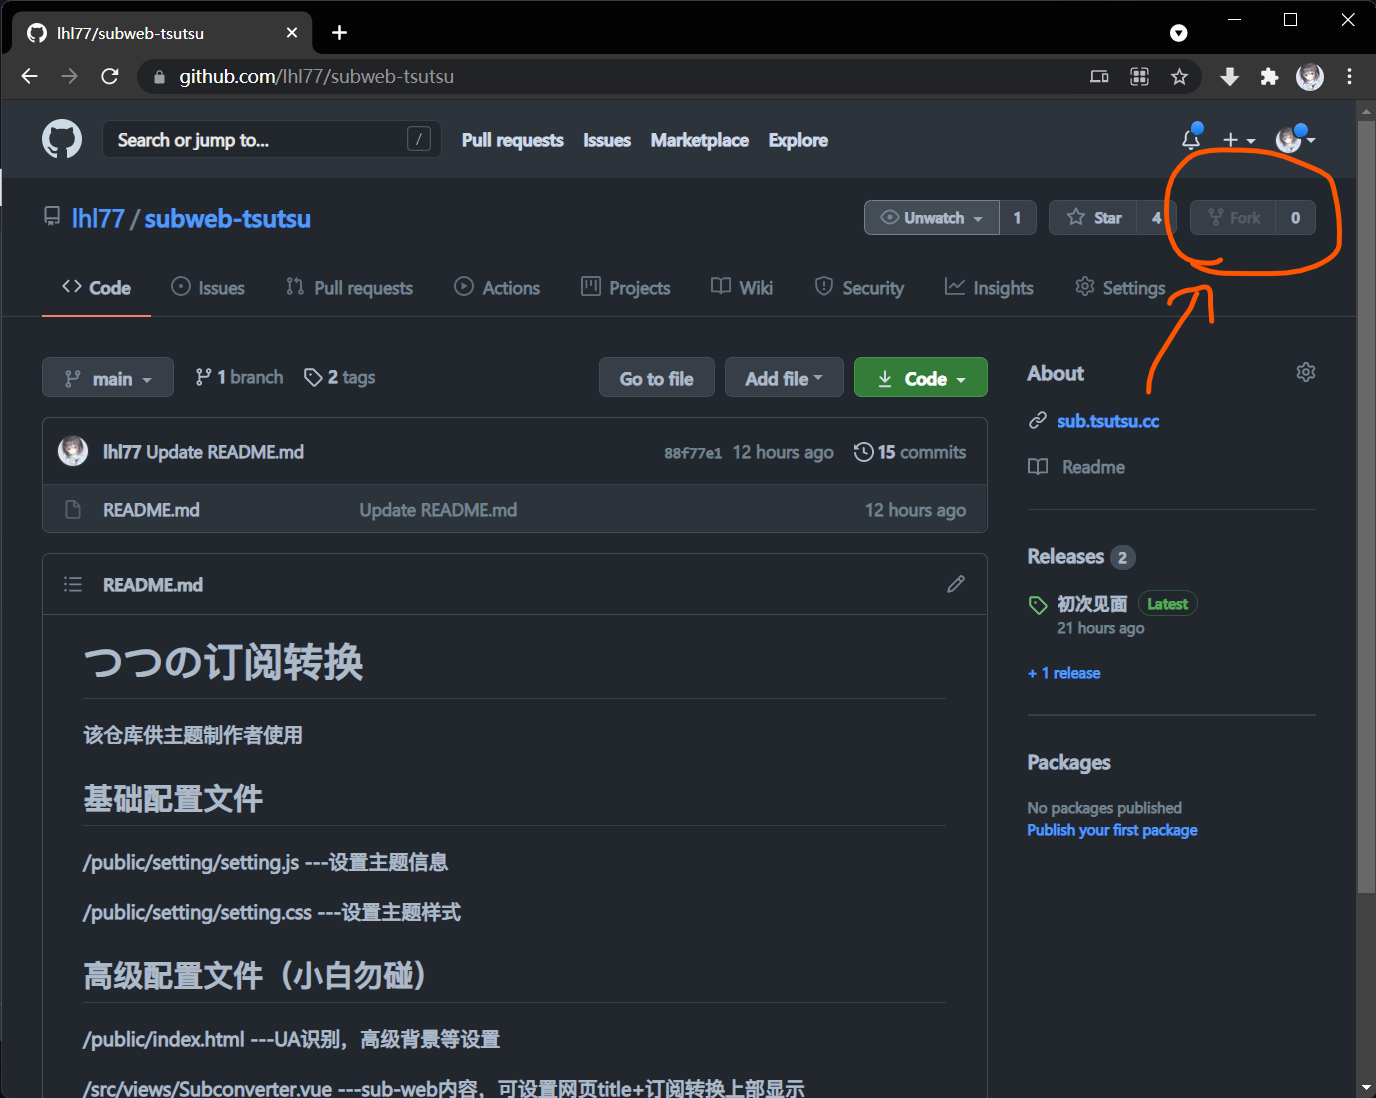Click the cast/device icon in address bar
The width and height of the screenshot is (1376, 1098).
click(x=1099, y=76)
